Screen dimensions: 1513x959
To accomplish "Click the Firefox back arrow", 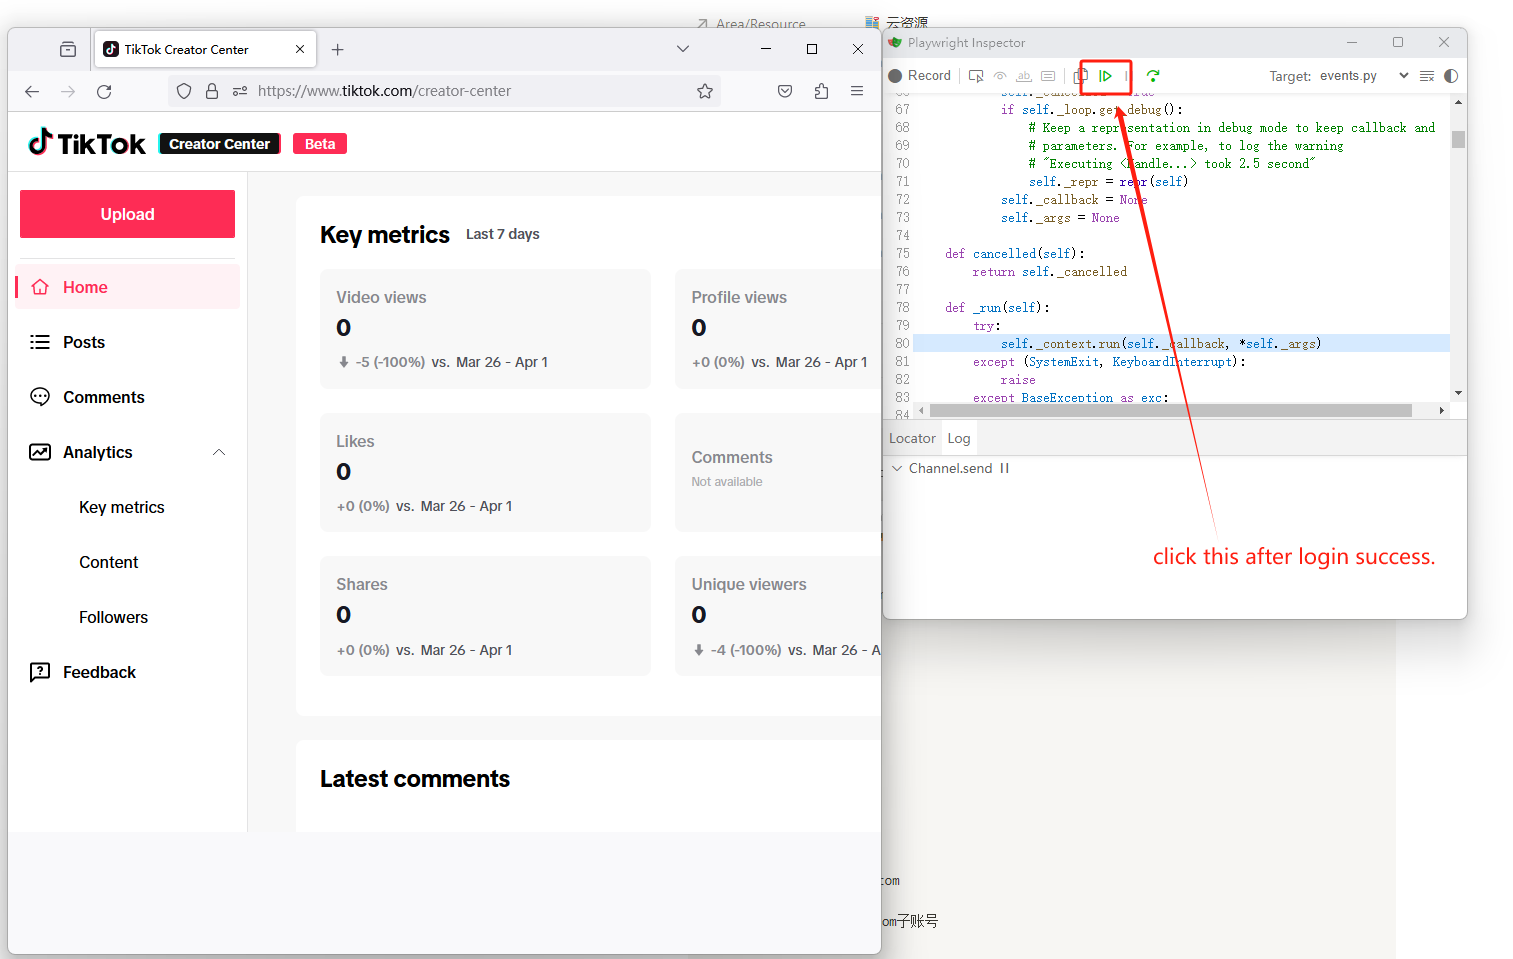I will point(32,91).
